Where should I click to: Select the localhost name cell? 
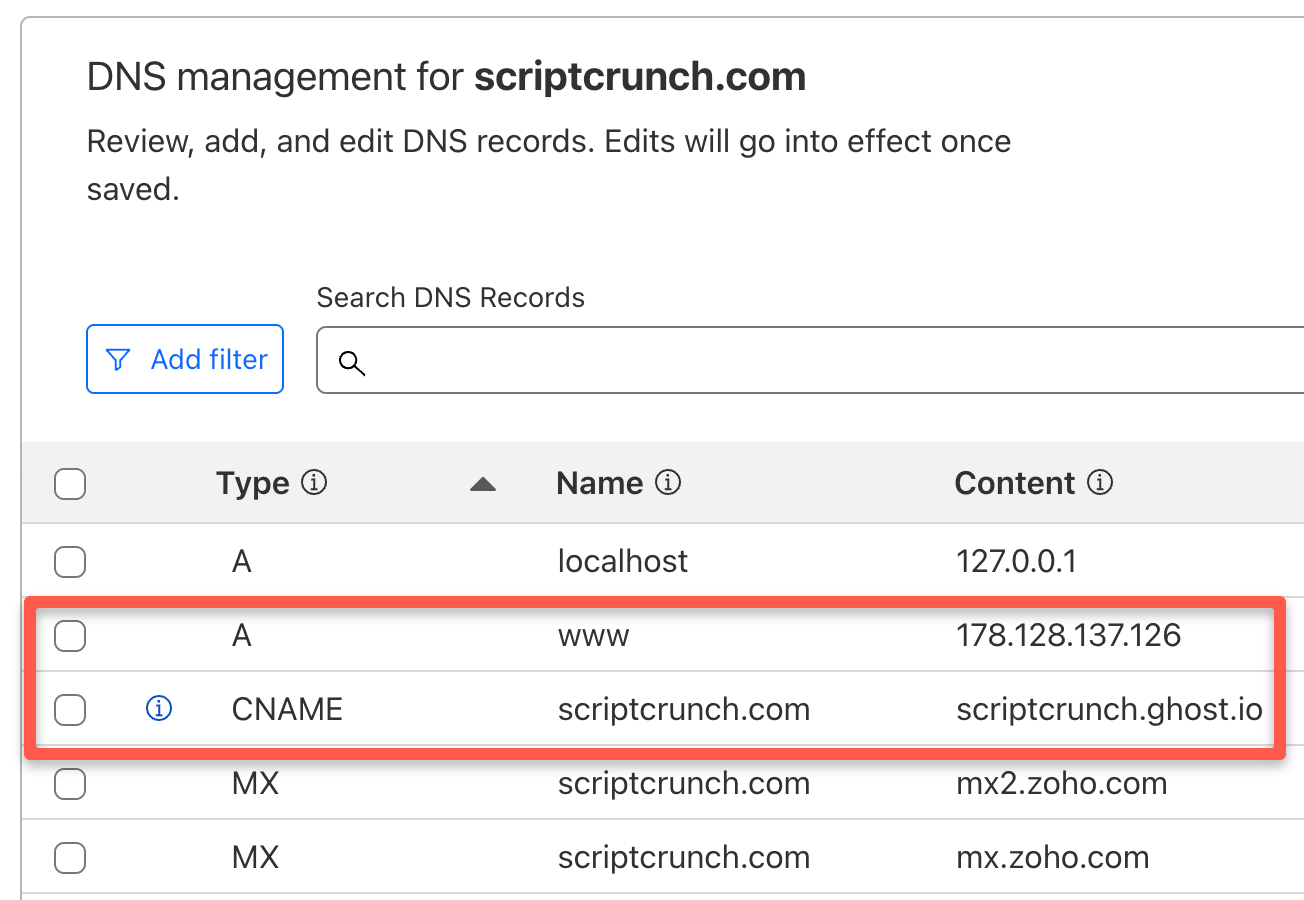coord(623,561)
